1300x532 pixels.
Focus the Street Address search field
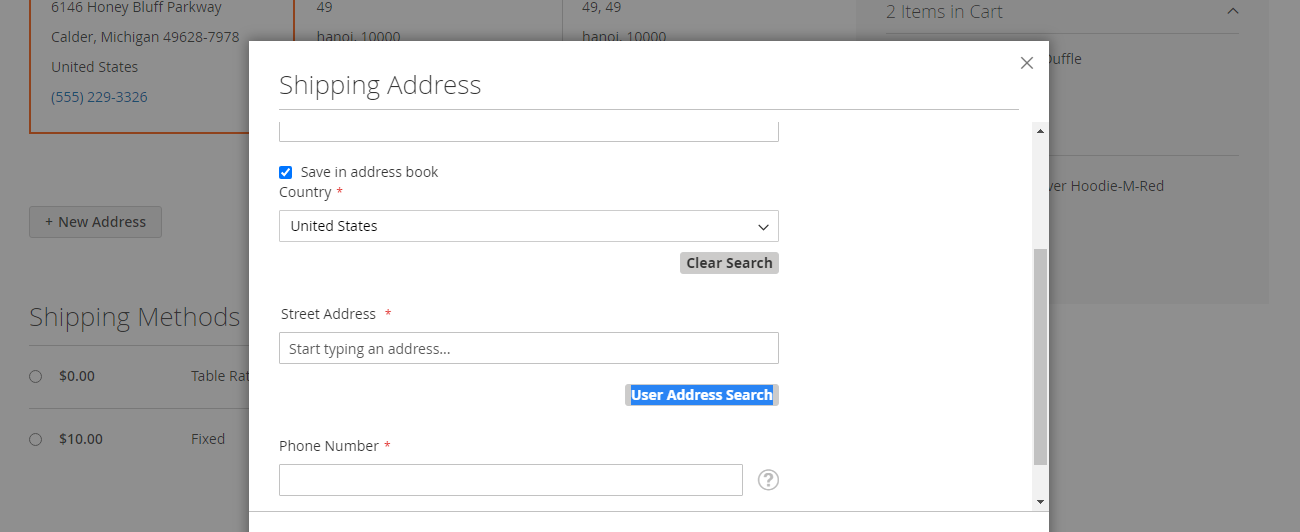pyautogui.click(x=528, y=349)
